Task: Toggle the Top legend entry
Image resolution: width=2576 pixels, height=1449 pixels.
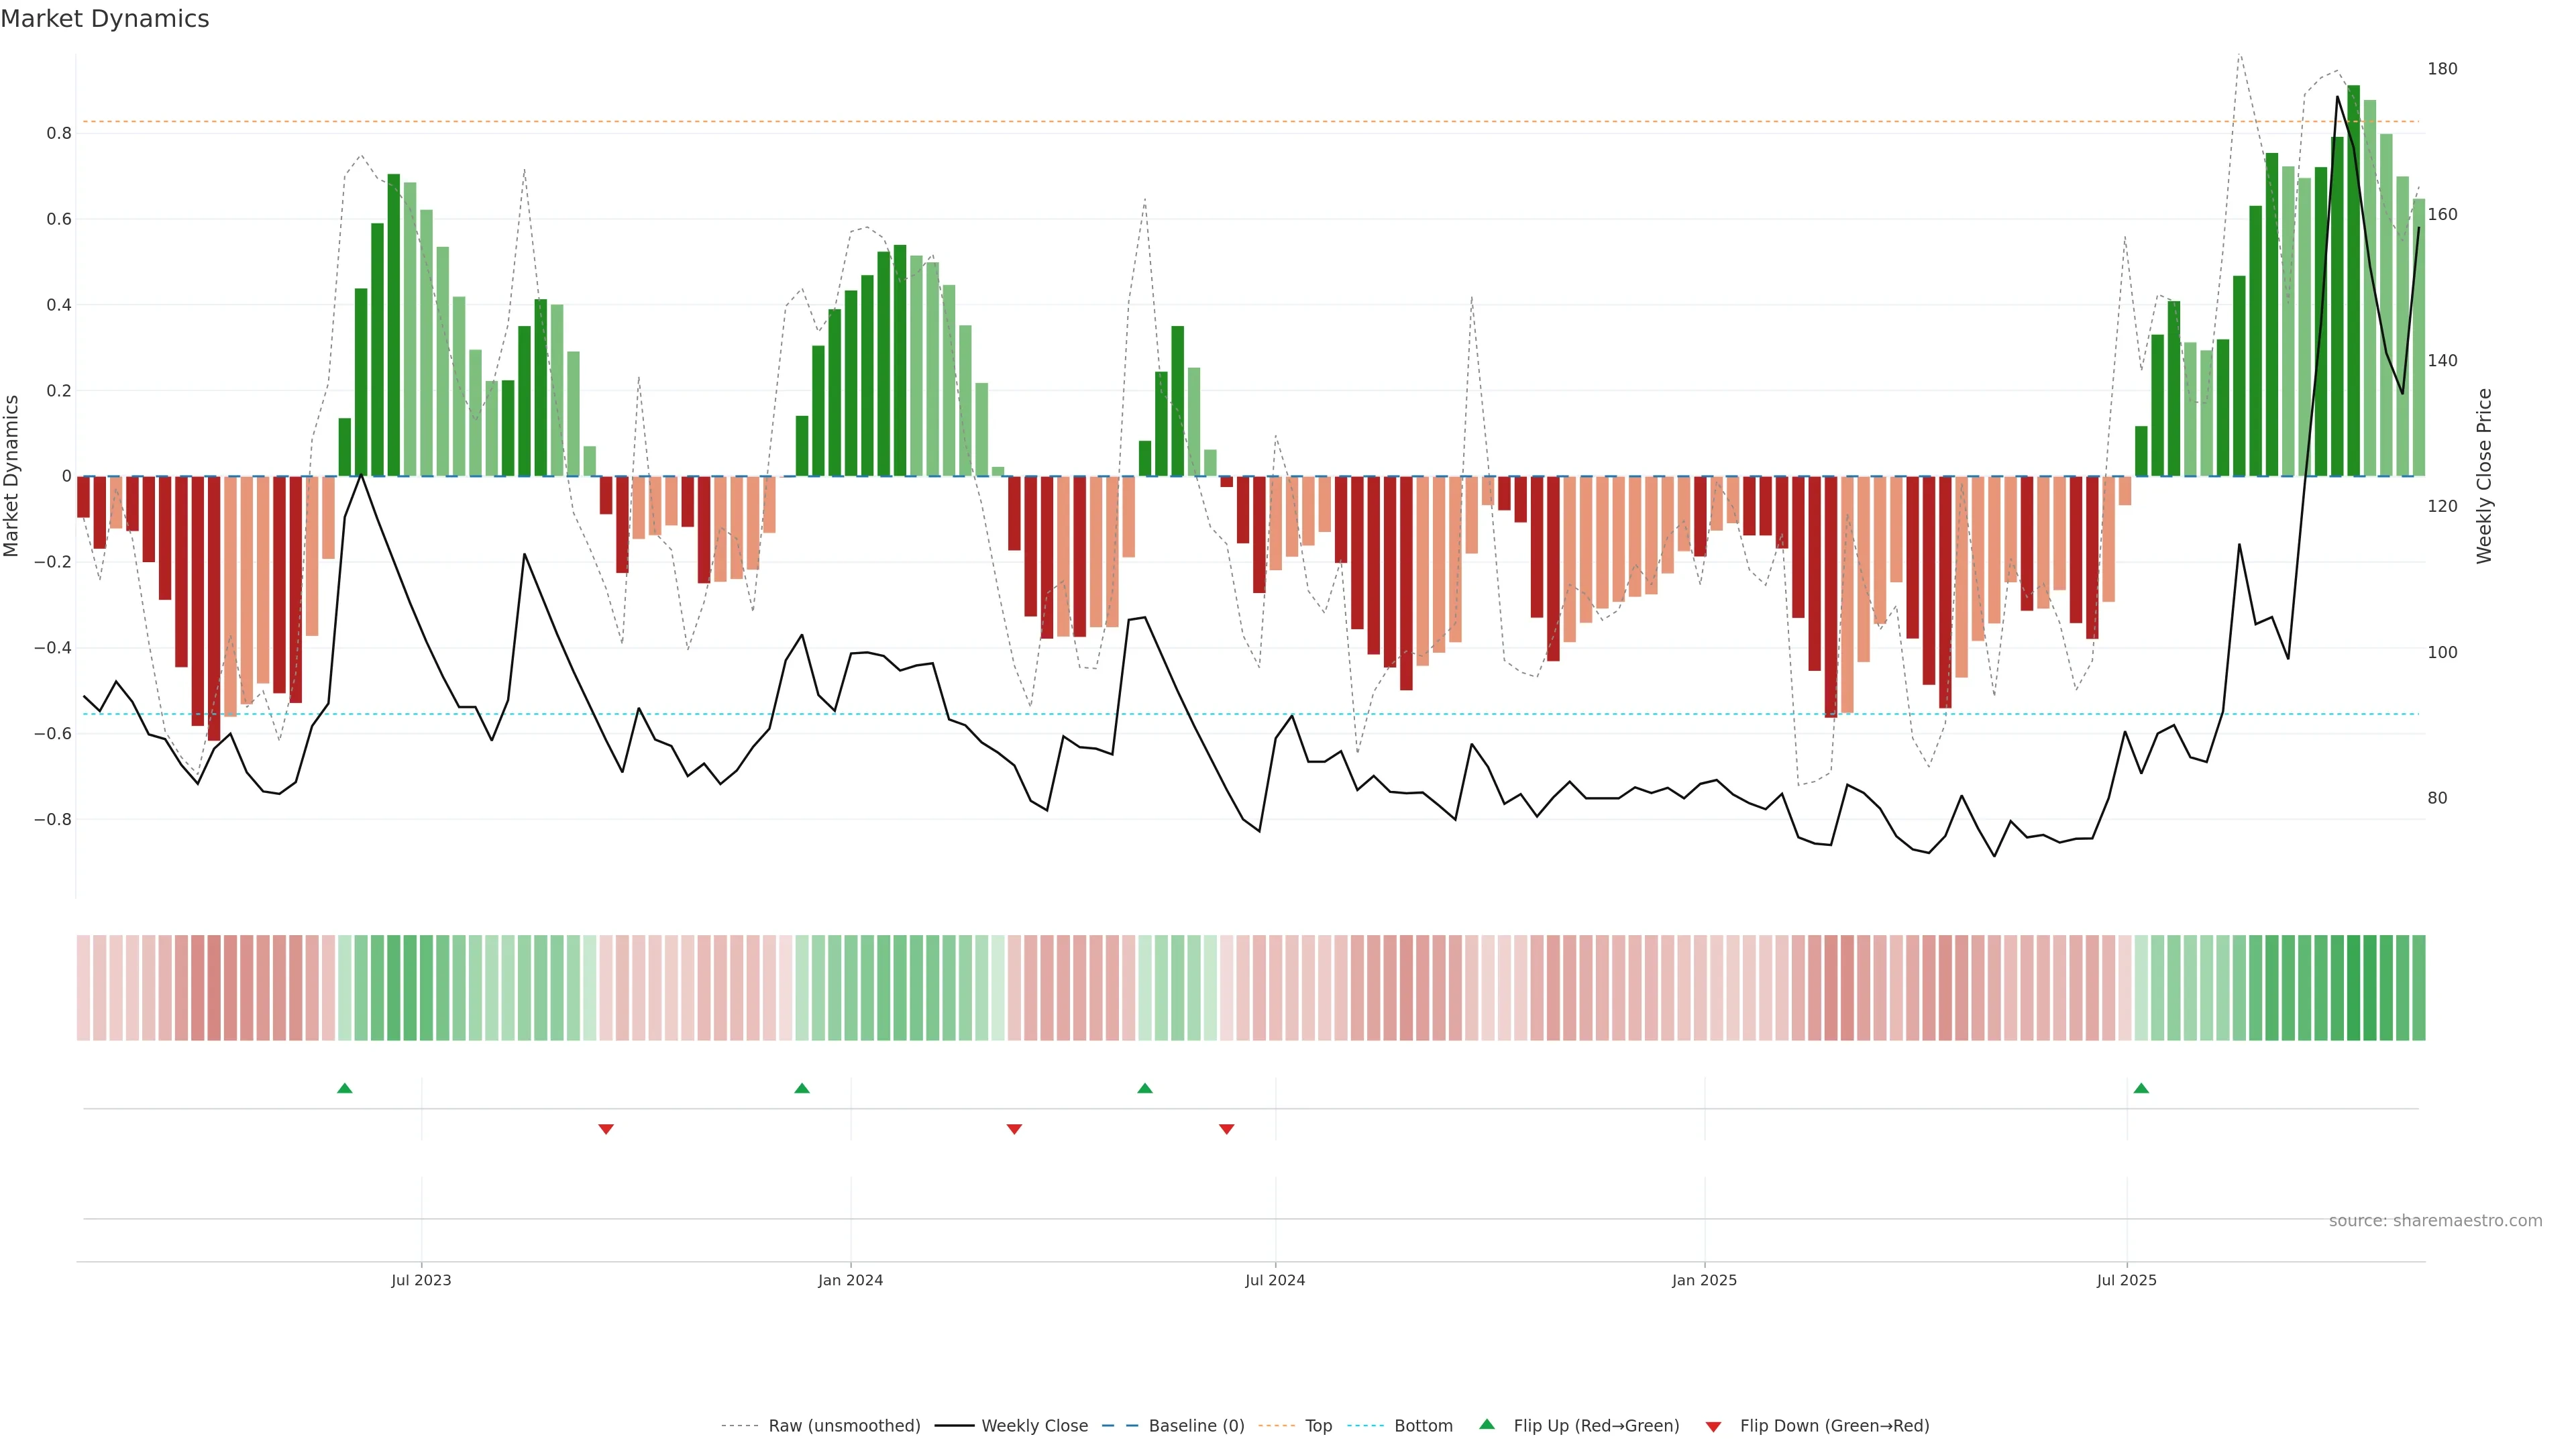Action: 1318,1426
